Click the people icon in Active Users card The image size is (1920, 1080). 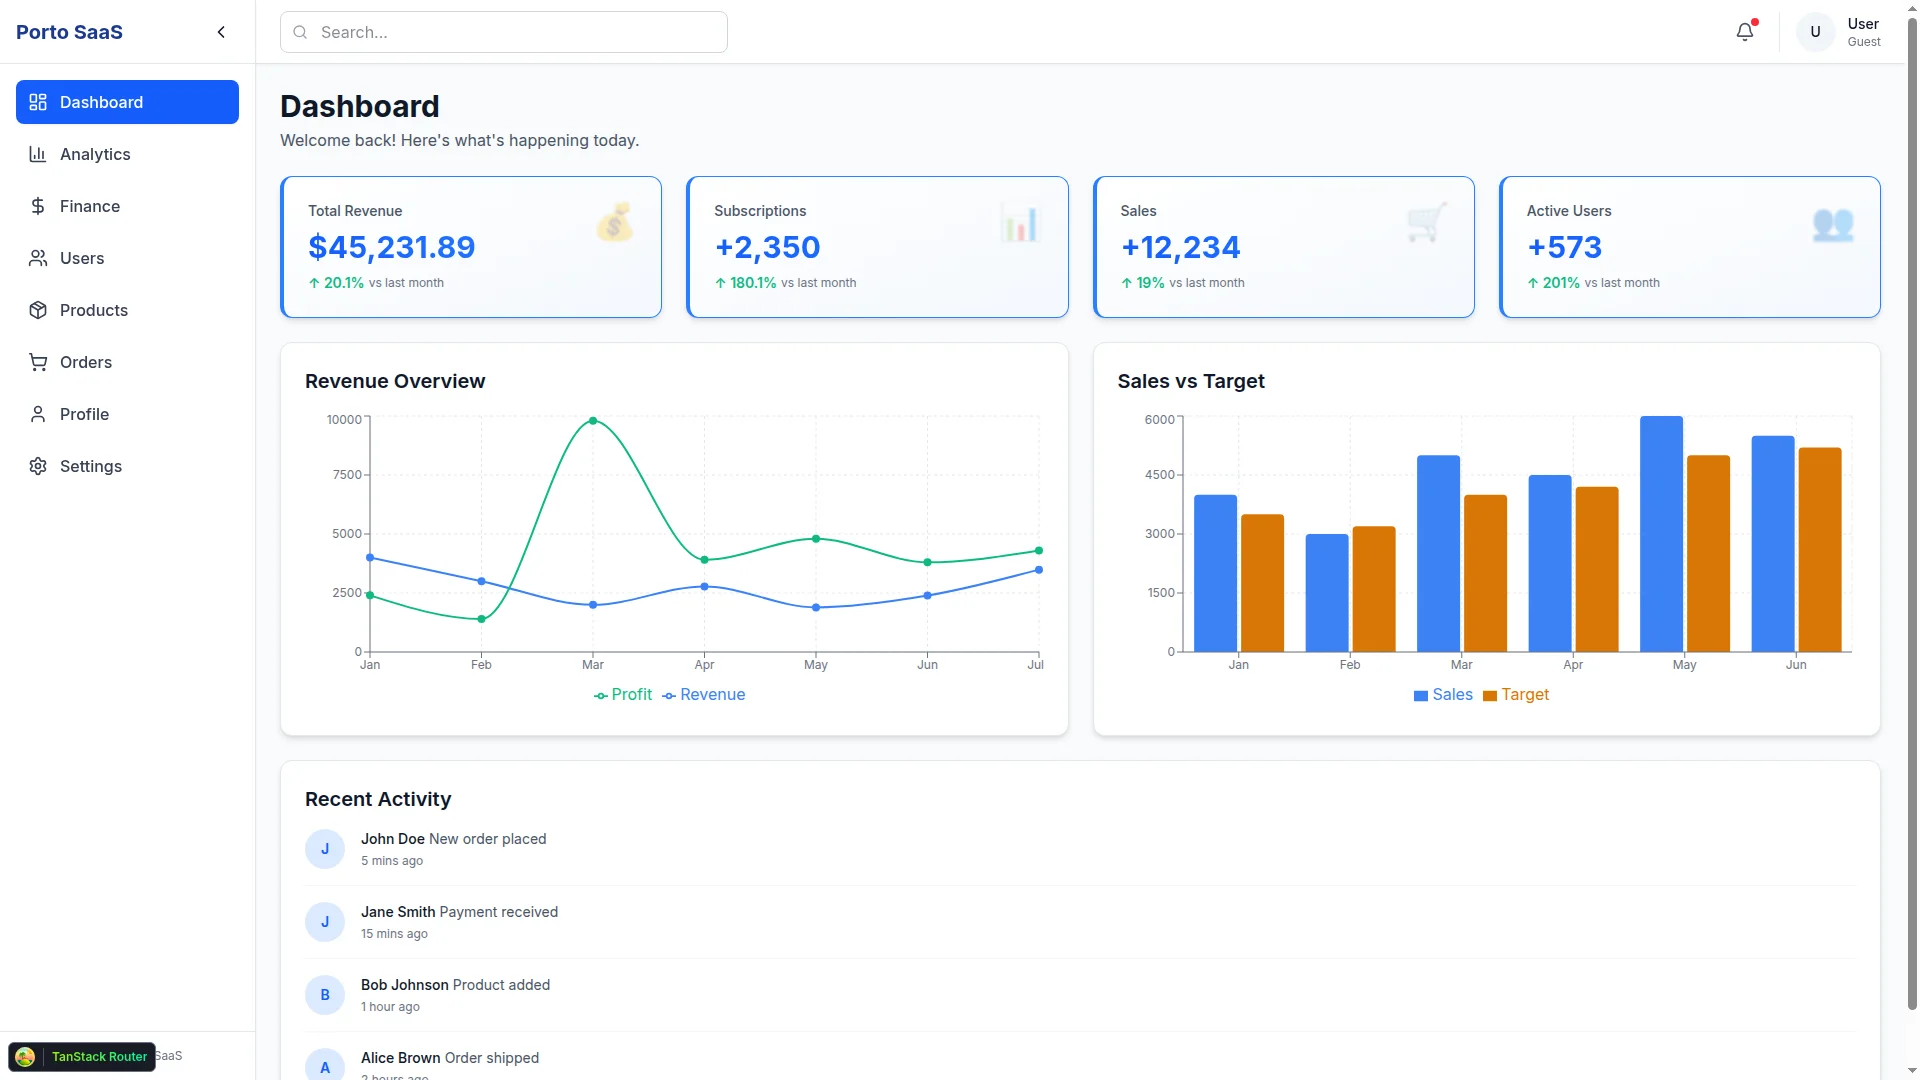pyautogui.click(x=1833, y=222)
